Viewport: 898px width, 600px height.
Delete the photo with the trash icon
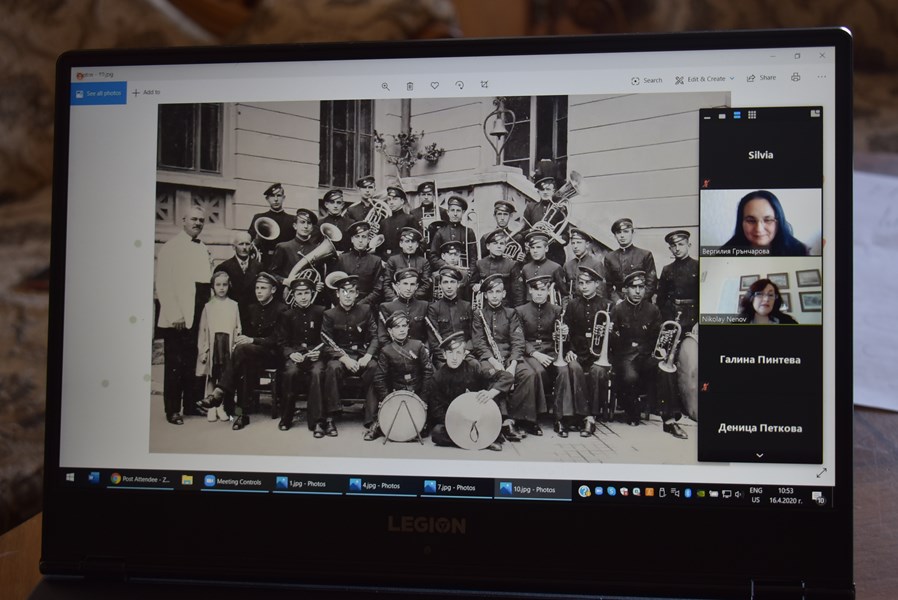tap(410, 86)
